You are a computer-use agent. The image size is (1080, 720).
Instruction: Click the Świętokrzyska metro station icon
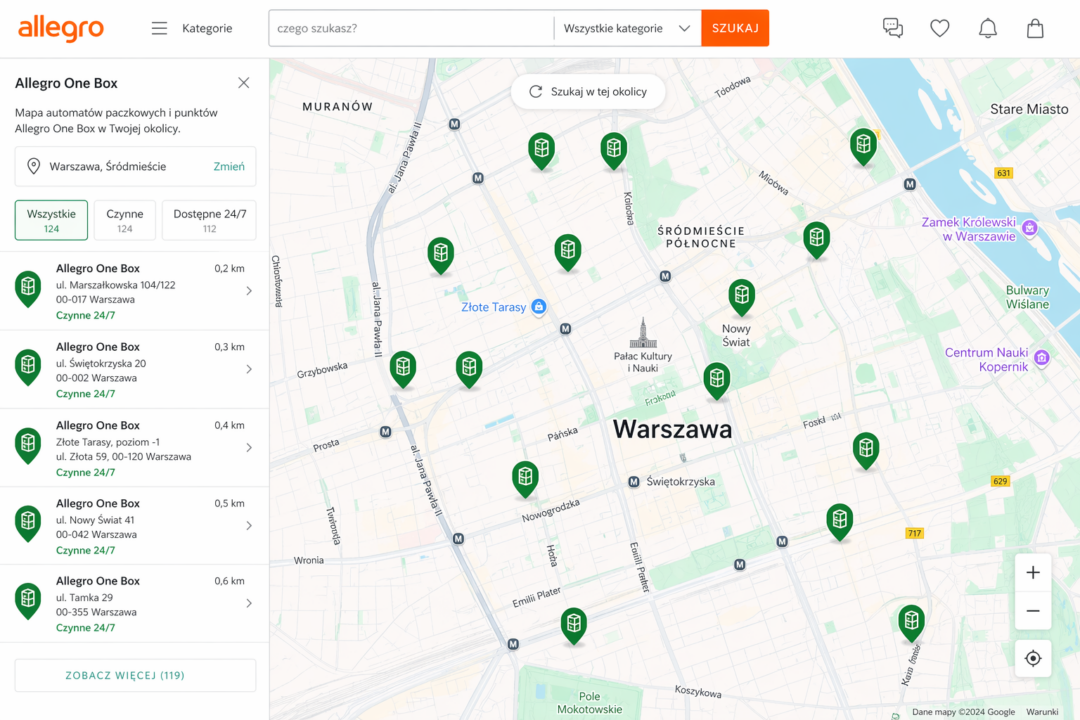click(x=634, y=482)
